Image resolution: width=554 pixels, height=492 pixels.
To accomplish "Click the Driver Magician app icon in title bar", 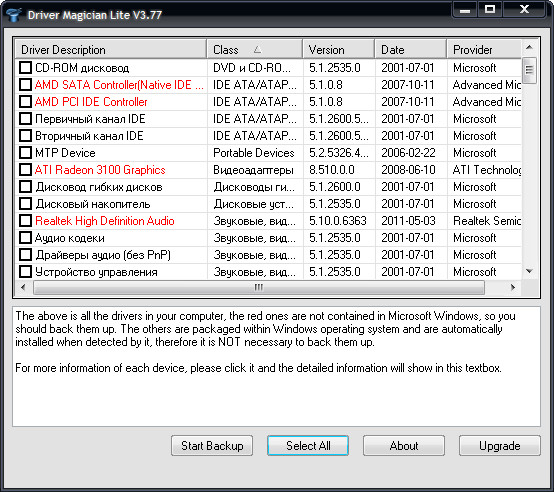I will point(13,15).
